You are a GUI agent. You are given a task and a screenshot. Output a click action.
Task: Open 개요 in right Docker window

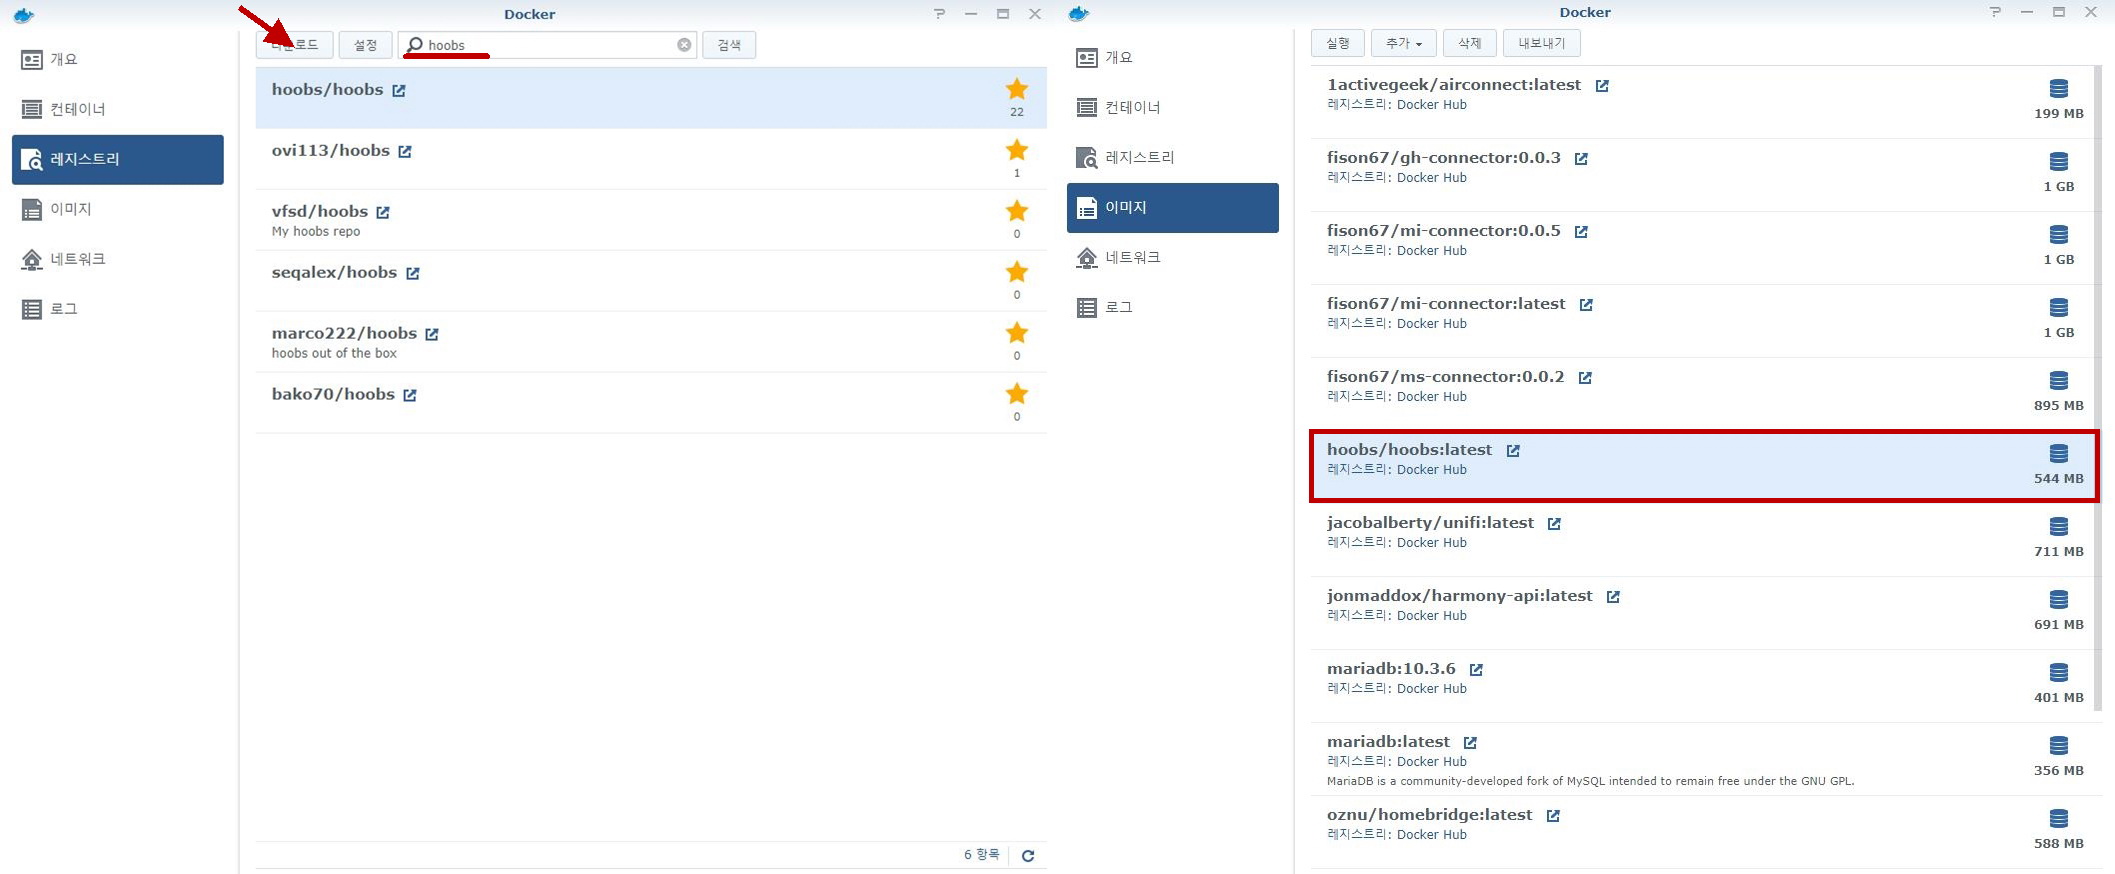click(1173, 58)
